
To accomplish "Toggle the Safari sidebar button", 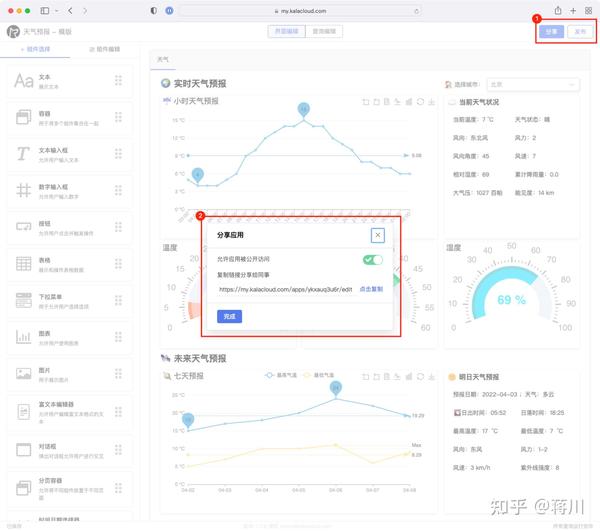I will tap(45, 11).
